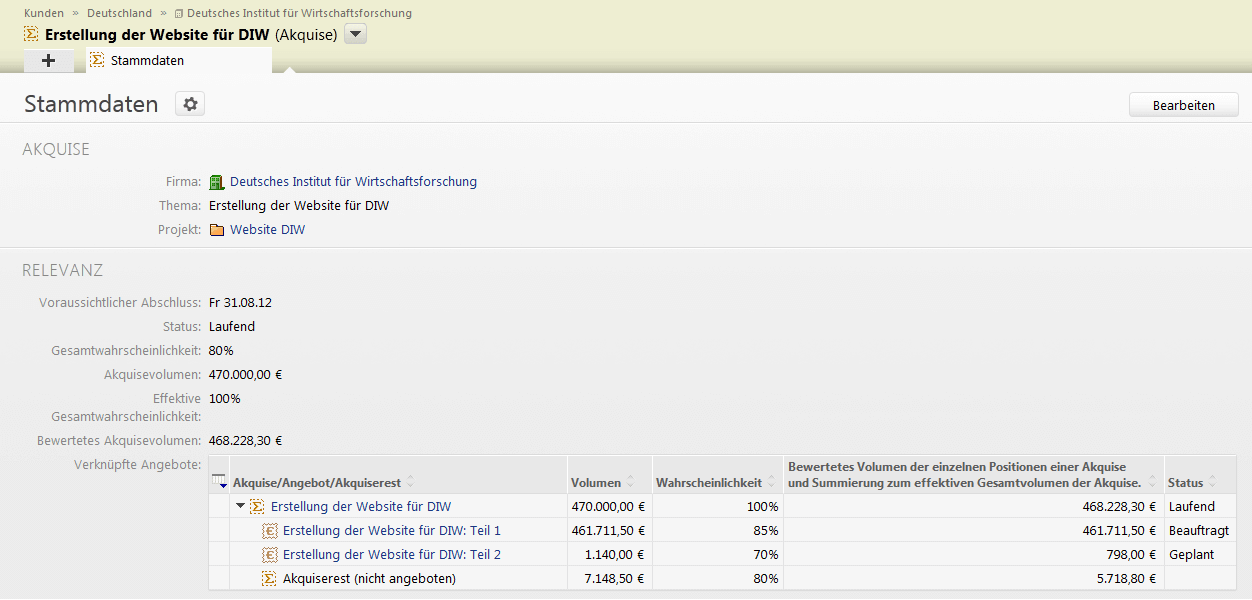Collapse the Erstellung der Website für DIW tree row
The width and height of the screenshot is (1252, 600).
(x=240, y=507)
